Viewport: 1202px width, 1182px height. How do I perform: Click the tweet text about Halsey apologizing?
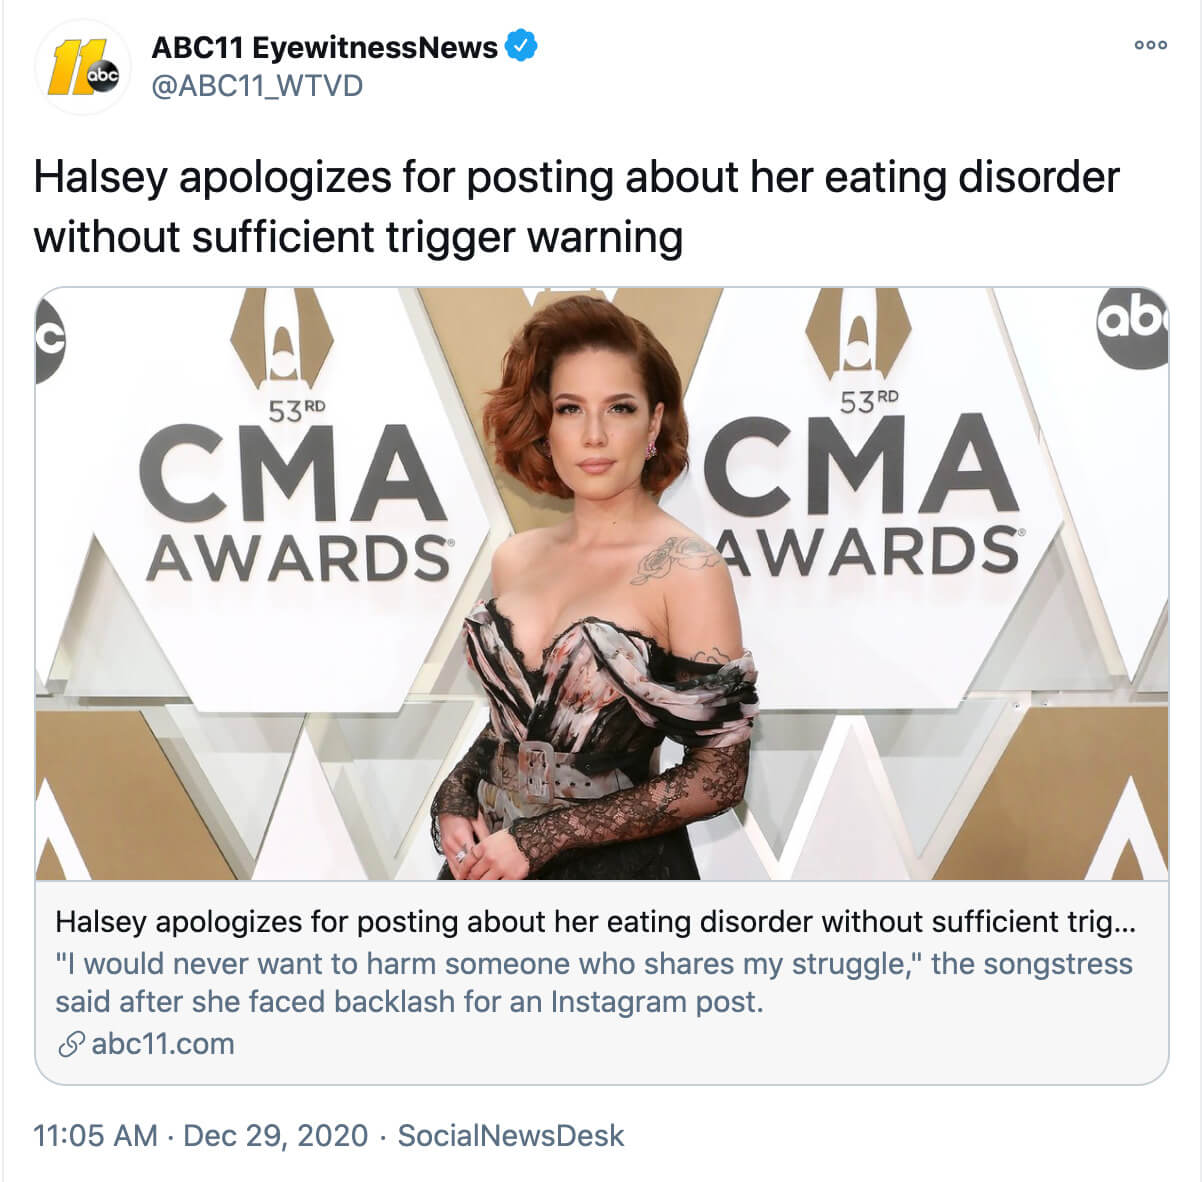click(576, 207)
